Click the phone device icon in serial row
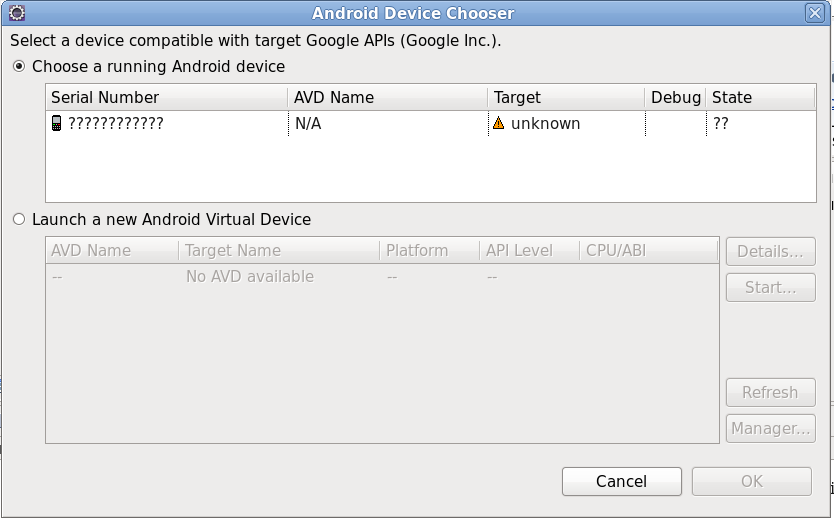The width and height of the screenshot is (834, 520). pos(56,123)
